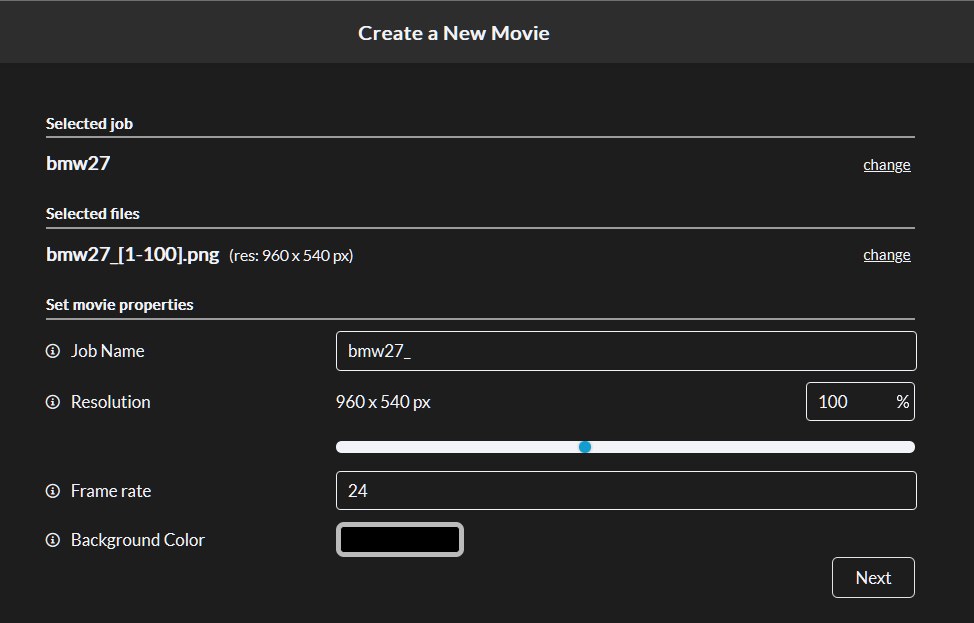Click the Background Color label
Image resolution: width=974 pixels, height=623 pixels.
pos(137,540)
